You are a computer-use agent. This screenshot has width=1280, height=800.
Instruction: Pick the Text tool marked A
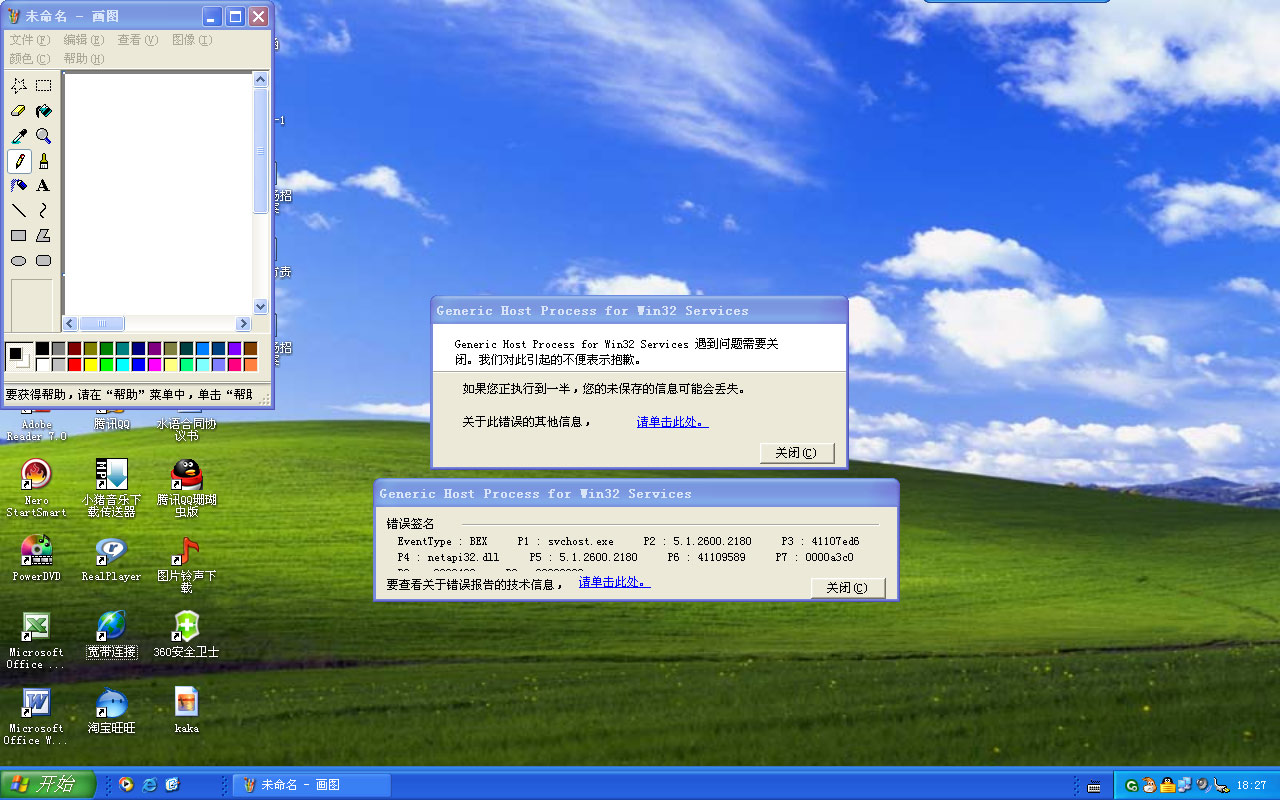pyautogui.click(x=44, y=186)
